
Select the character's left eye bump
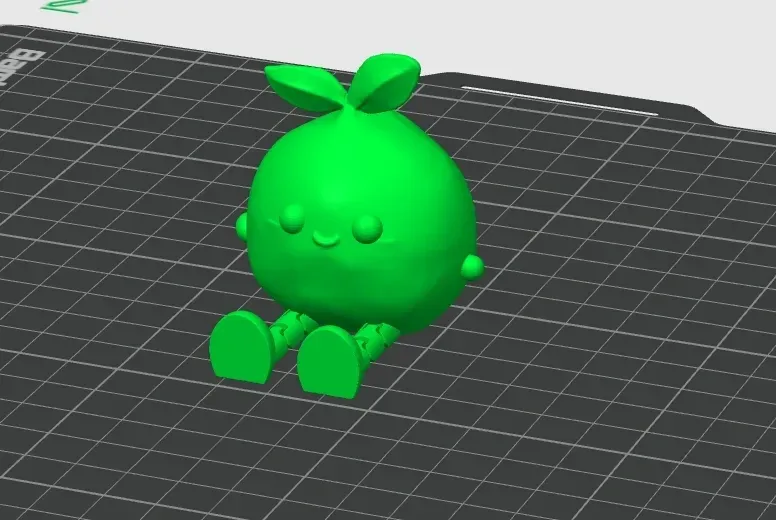point(292,218)
